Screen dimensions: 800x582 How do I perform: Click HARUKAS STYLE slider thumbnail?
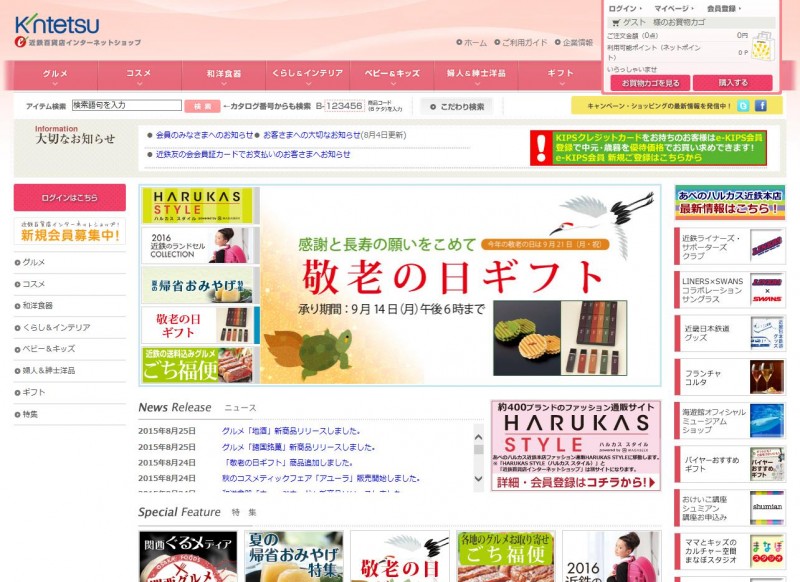pyautogui.click(x=201, y=206)
